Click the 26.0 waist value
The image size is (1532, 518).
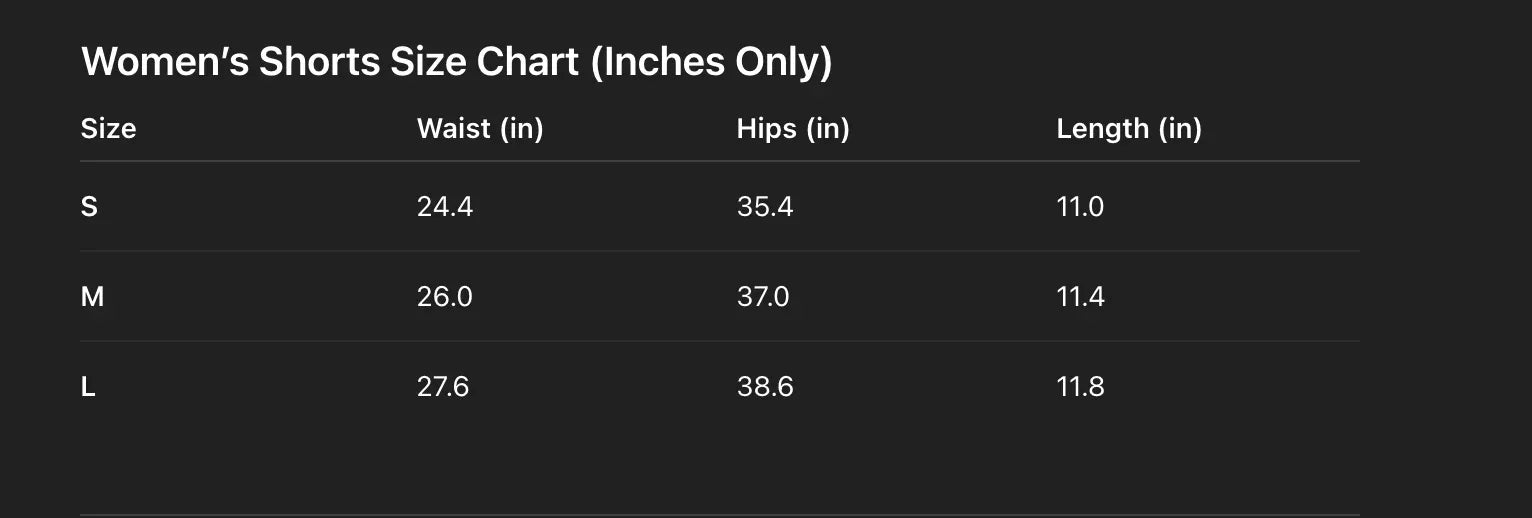445,297
